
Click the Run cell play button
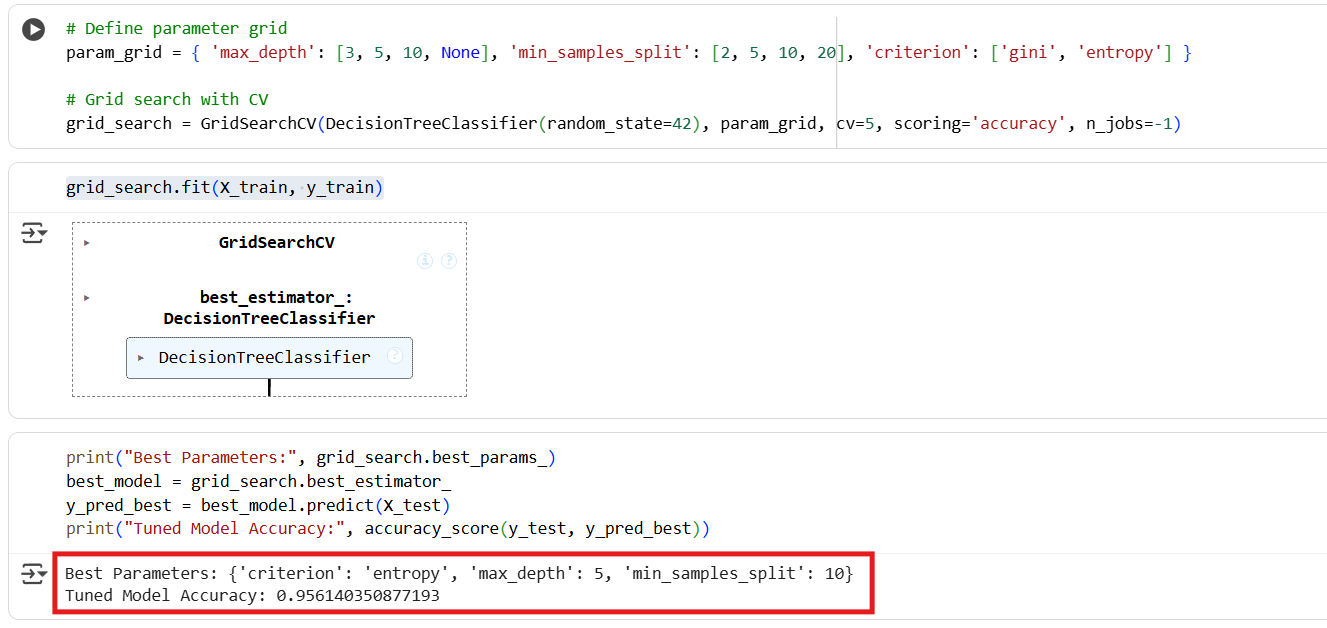[33, 29]
